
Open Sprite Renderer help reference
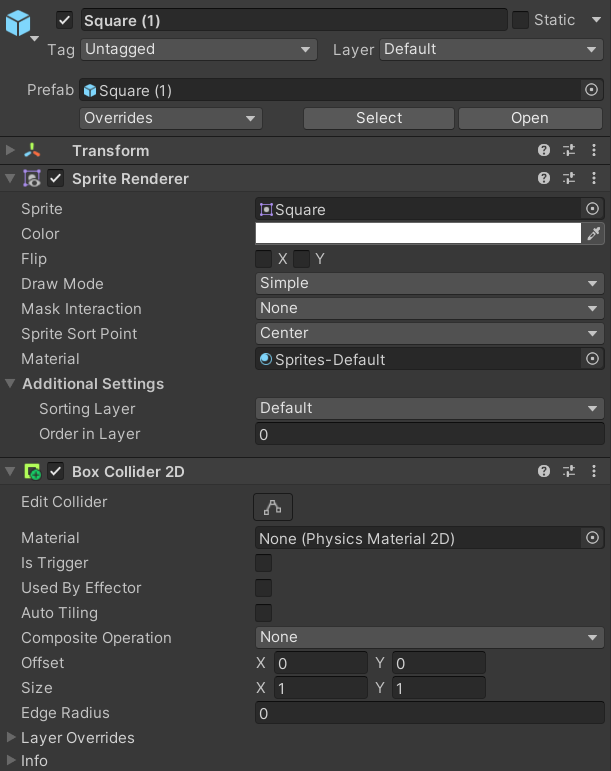[544, 178]
